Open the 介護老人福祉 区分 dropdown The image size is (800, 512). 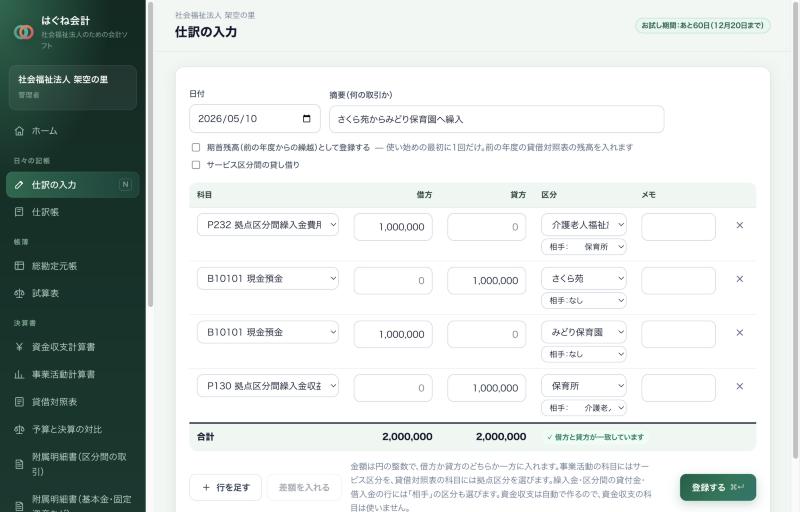click(x=584, y=225)
